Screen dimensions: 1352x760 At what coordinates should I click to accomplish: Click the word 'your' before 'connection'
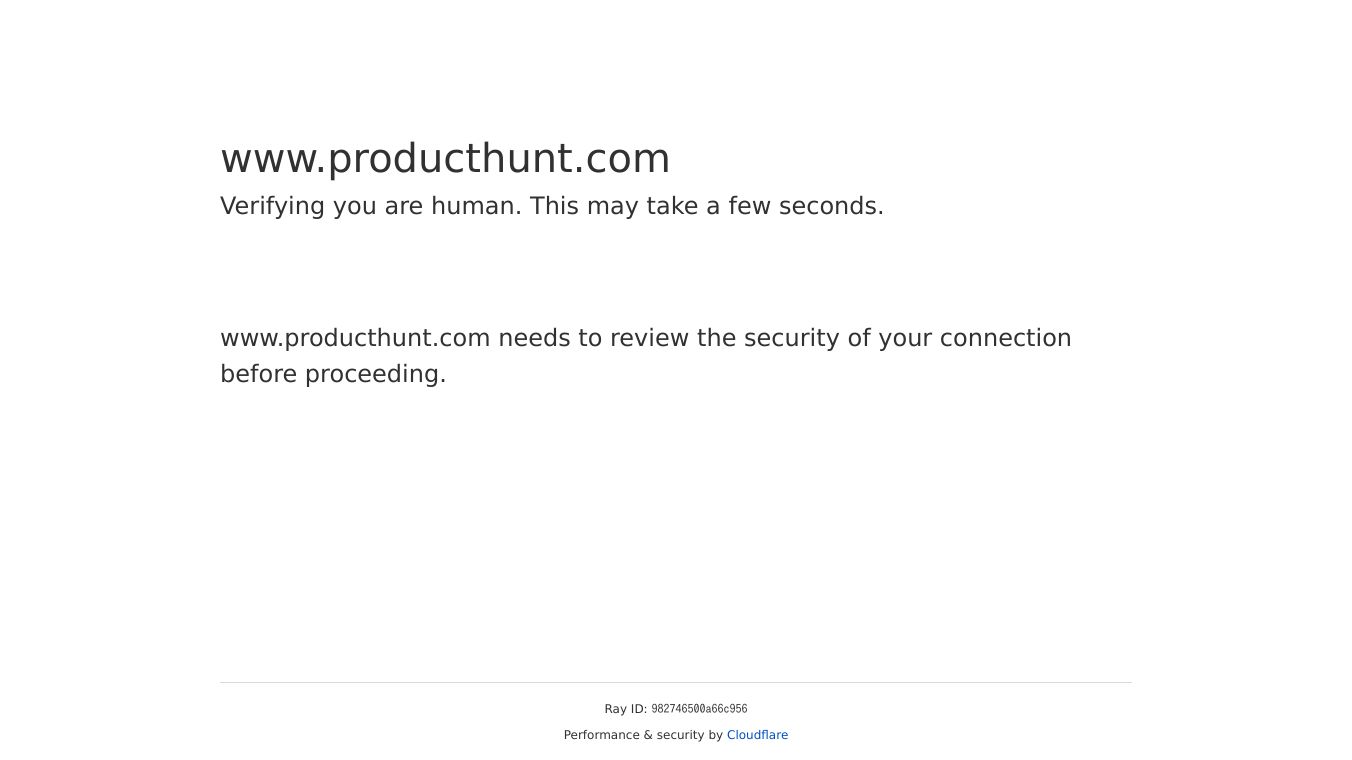(904, 338)
